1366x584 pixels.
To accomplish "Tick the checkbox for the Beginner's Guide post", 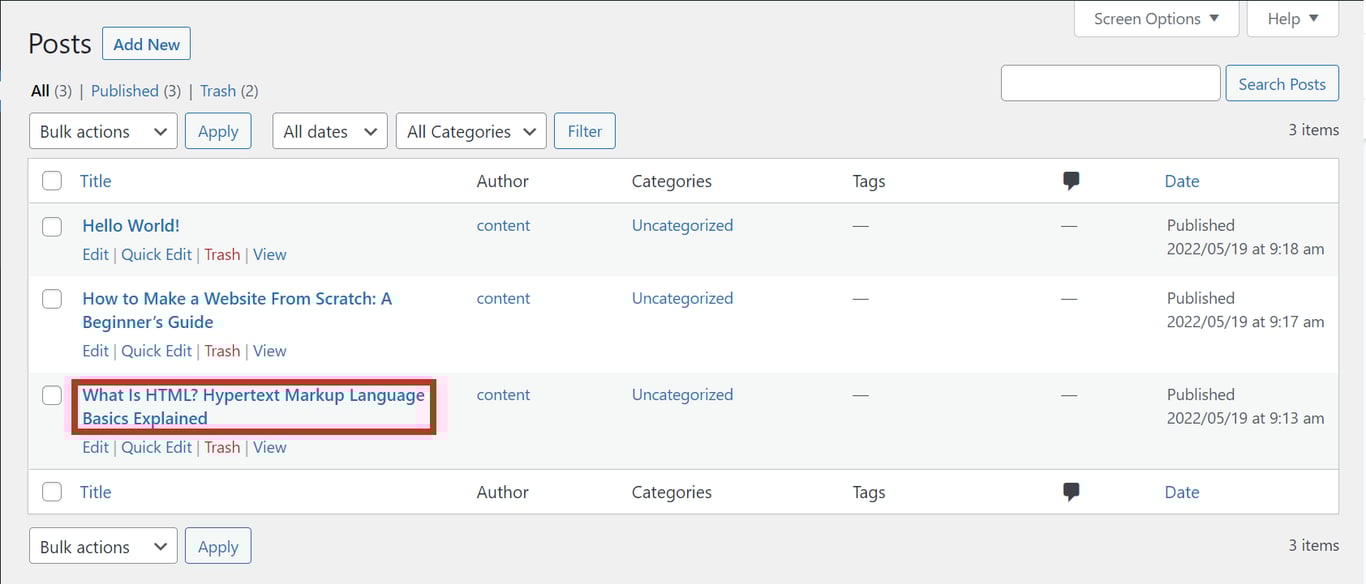I will [x=52, y=298].
